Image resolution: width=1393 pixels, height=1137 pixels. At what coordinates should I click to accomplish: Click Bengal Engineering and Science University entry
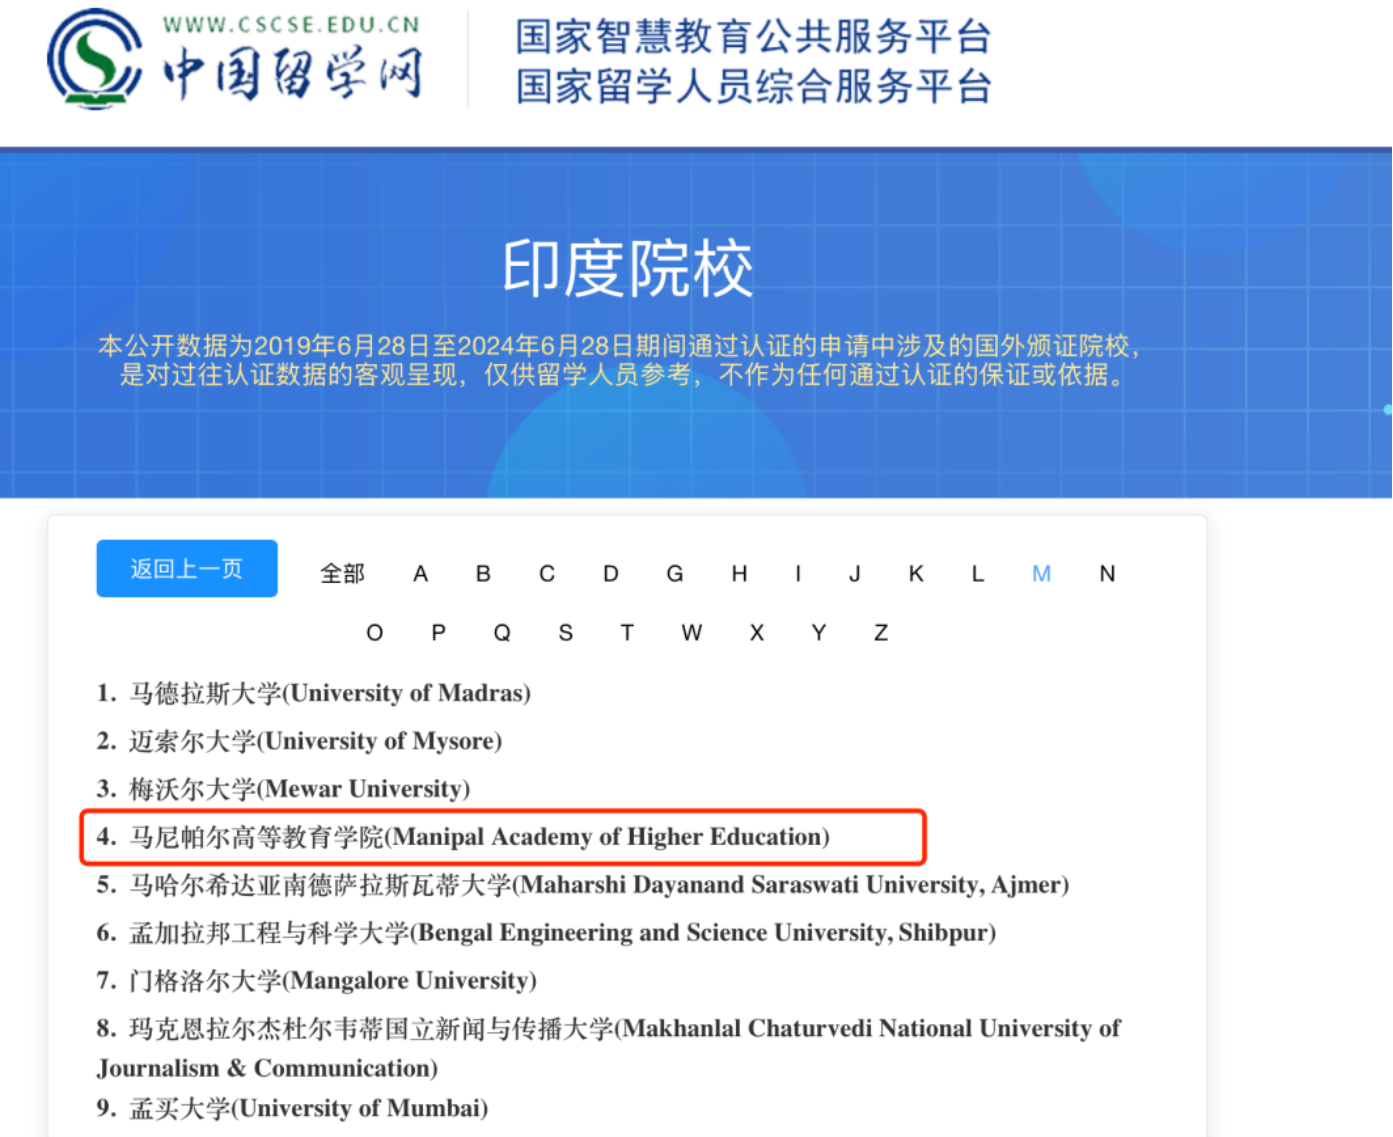(x=547, y=933)
